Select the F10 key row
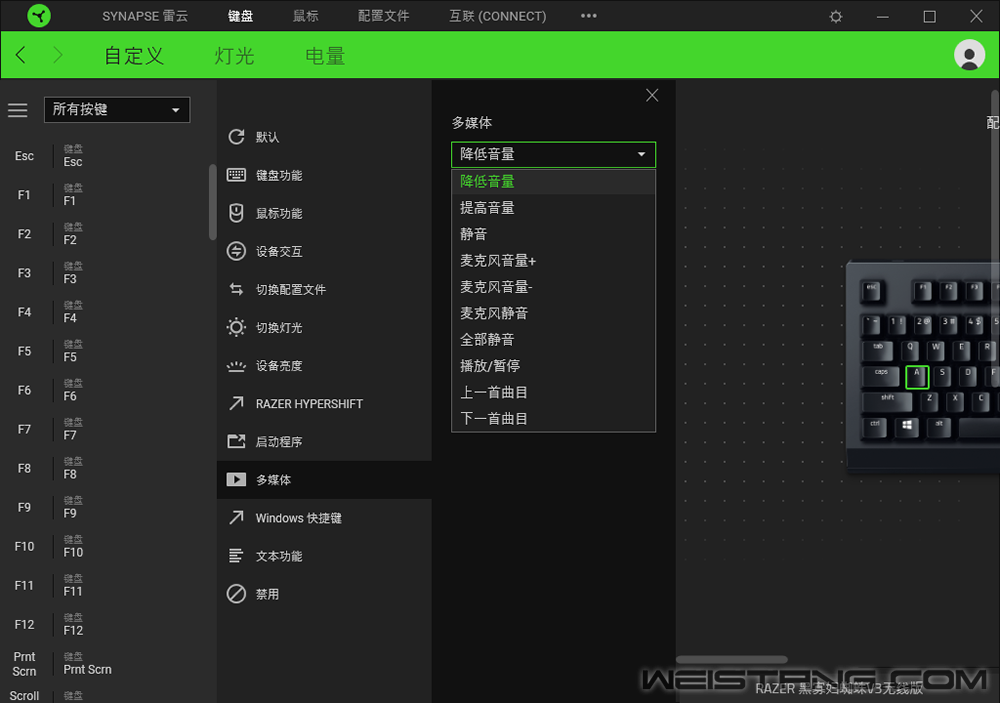Viewport: 1000px width, 703px height. (105, 546)
